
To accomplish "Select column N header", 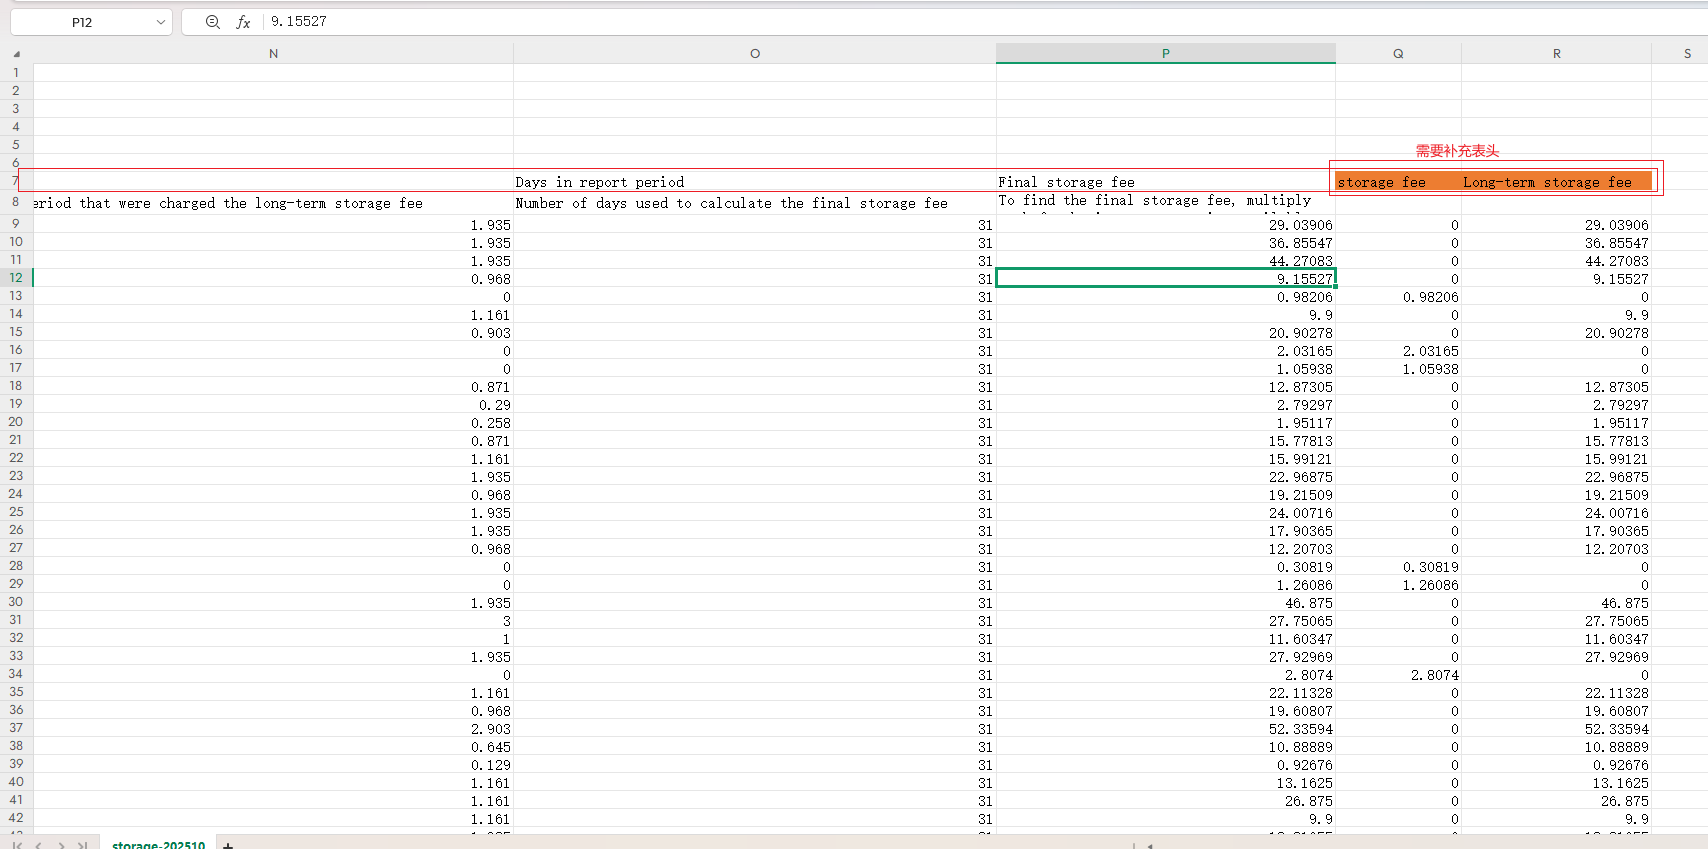I will [273, 54].
